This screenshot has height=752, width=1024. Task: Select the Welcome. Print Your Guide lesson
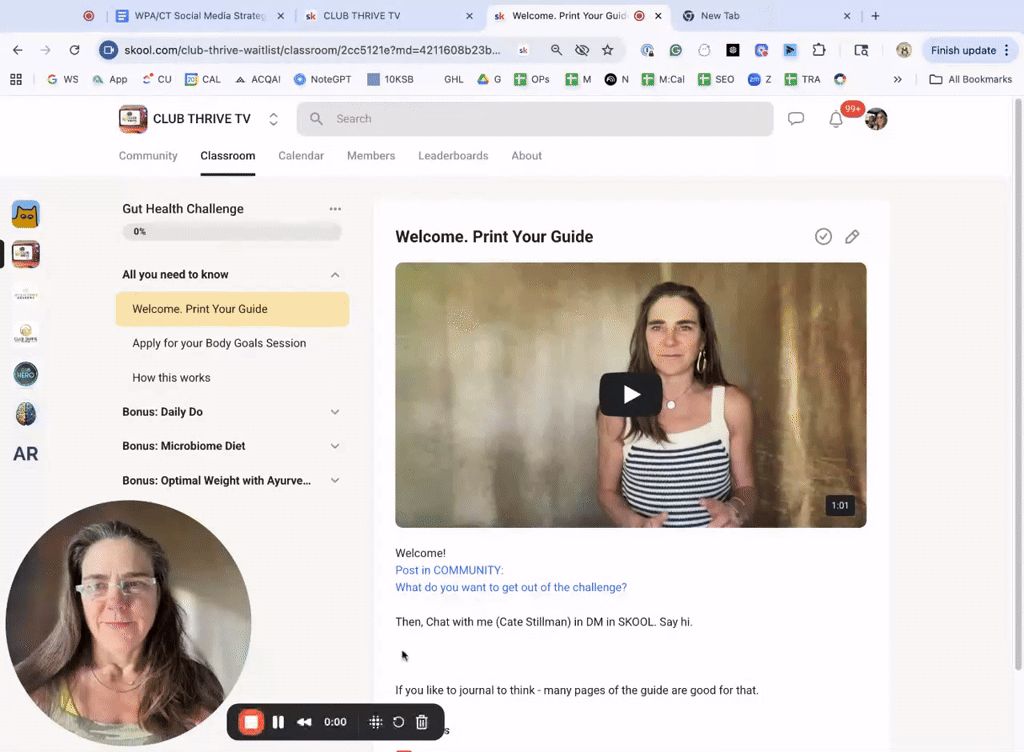tap(232, 309)
